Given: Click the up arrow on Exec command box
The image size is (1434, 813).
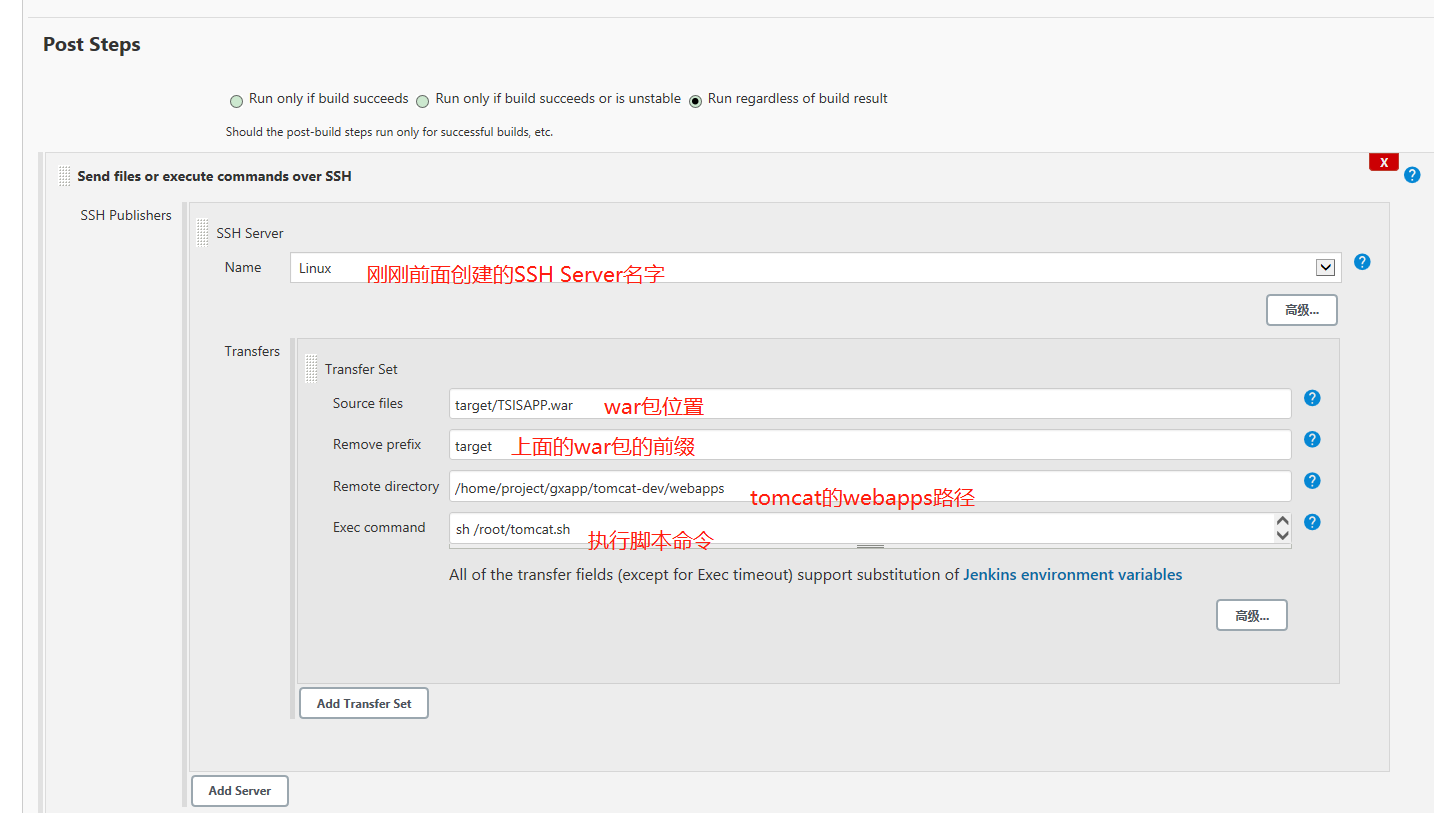Looking at the screenshot, I should (1283, 519).
